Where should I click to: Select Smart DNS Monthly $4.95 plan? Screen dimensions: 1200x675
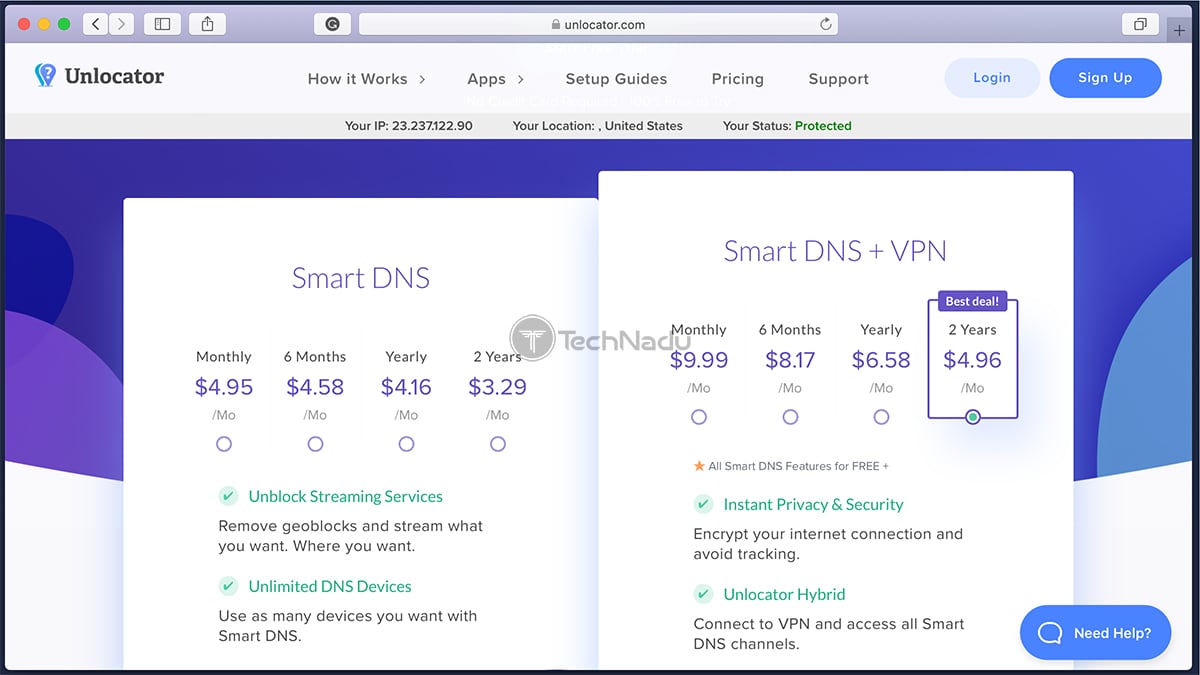(224, 444)
